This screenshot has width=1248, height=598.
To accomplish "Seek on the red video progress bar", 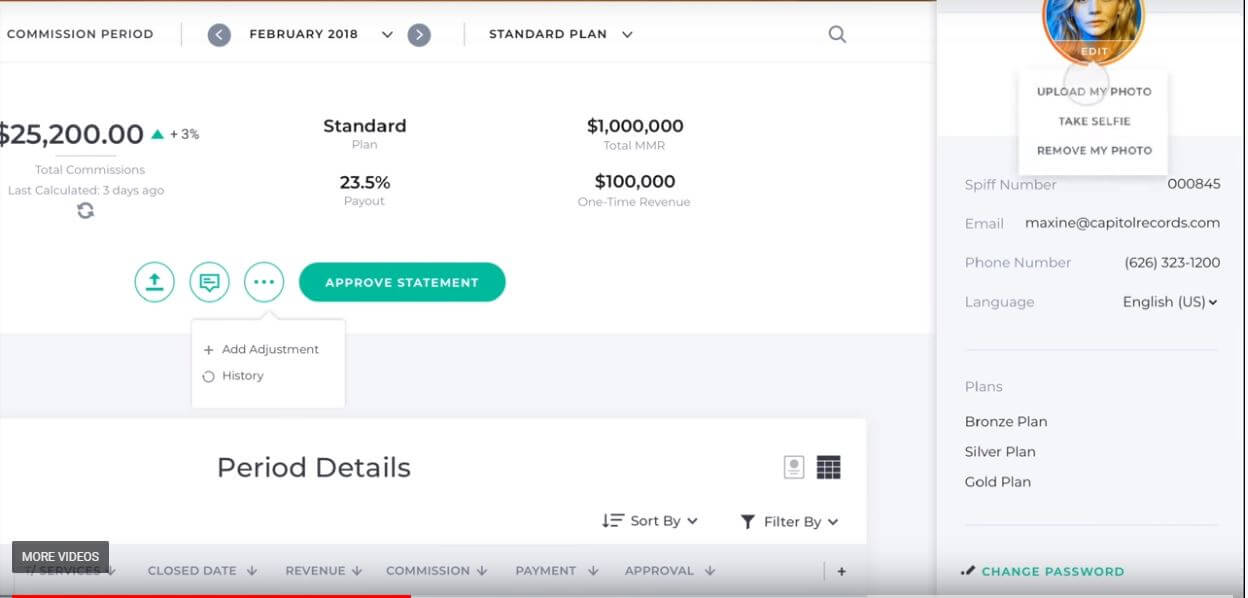I will click(205, 595).
